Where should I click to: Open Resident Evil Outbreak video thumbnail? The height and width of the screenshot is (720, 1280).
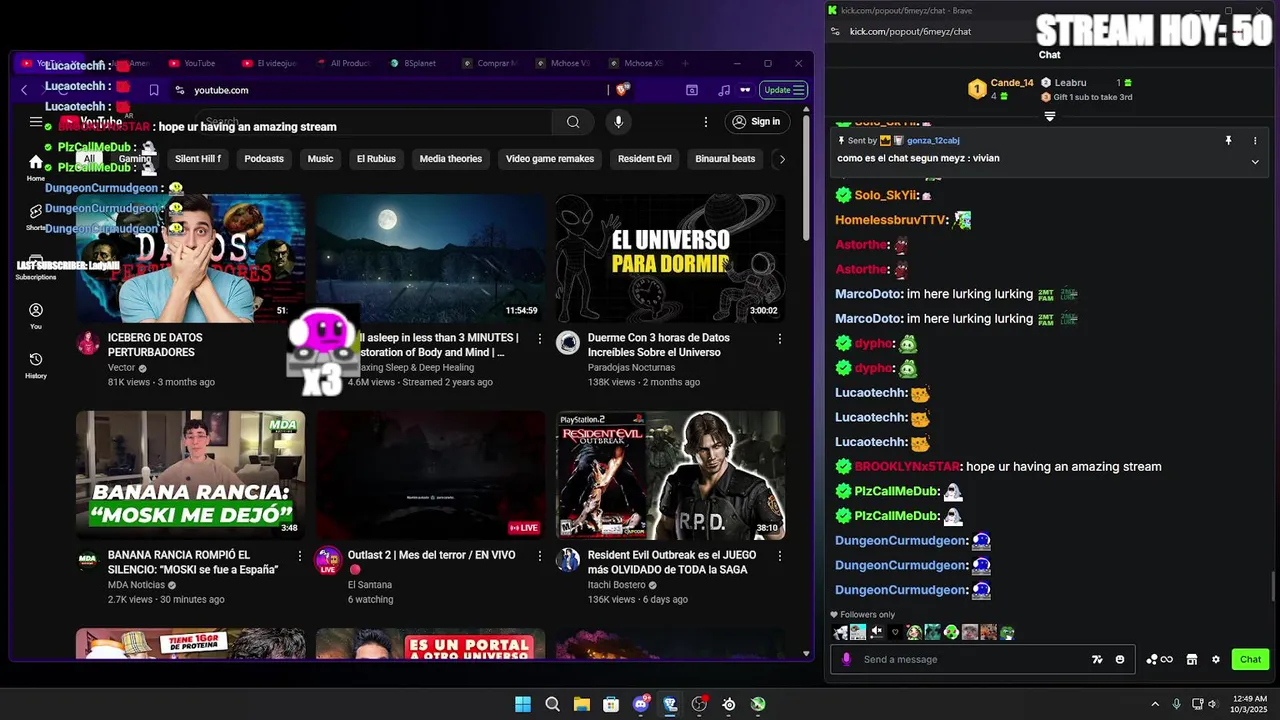click(670, 475)
